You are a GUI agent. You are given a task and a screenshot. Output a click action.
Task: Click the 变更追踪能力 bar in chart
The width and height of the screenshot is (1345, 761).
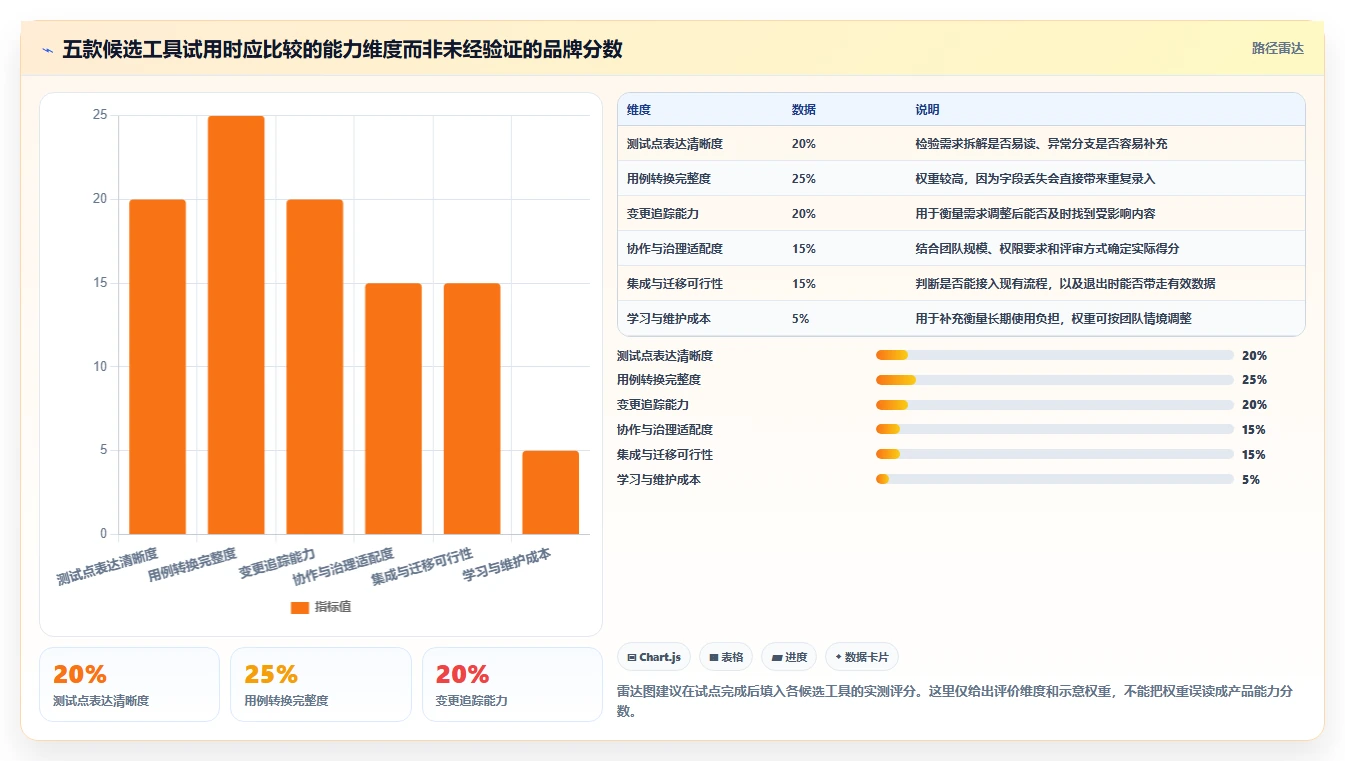point(315,366)
